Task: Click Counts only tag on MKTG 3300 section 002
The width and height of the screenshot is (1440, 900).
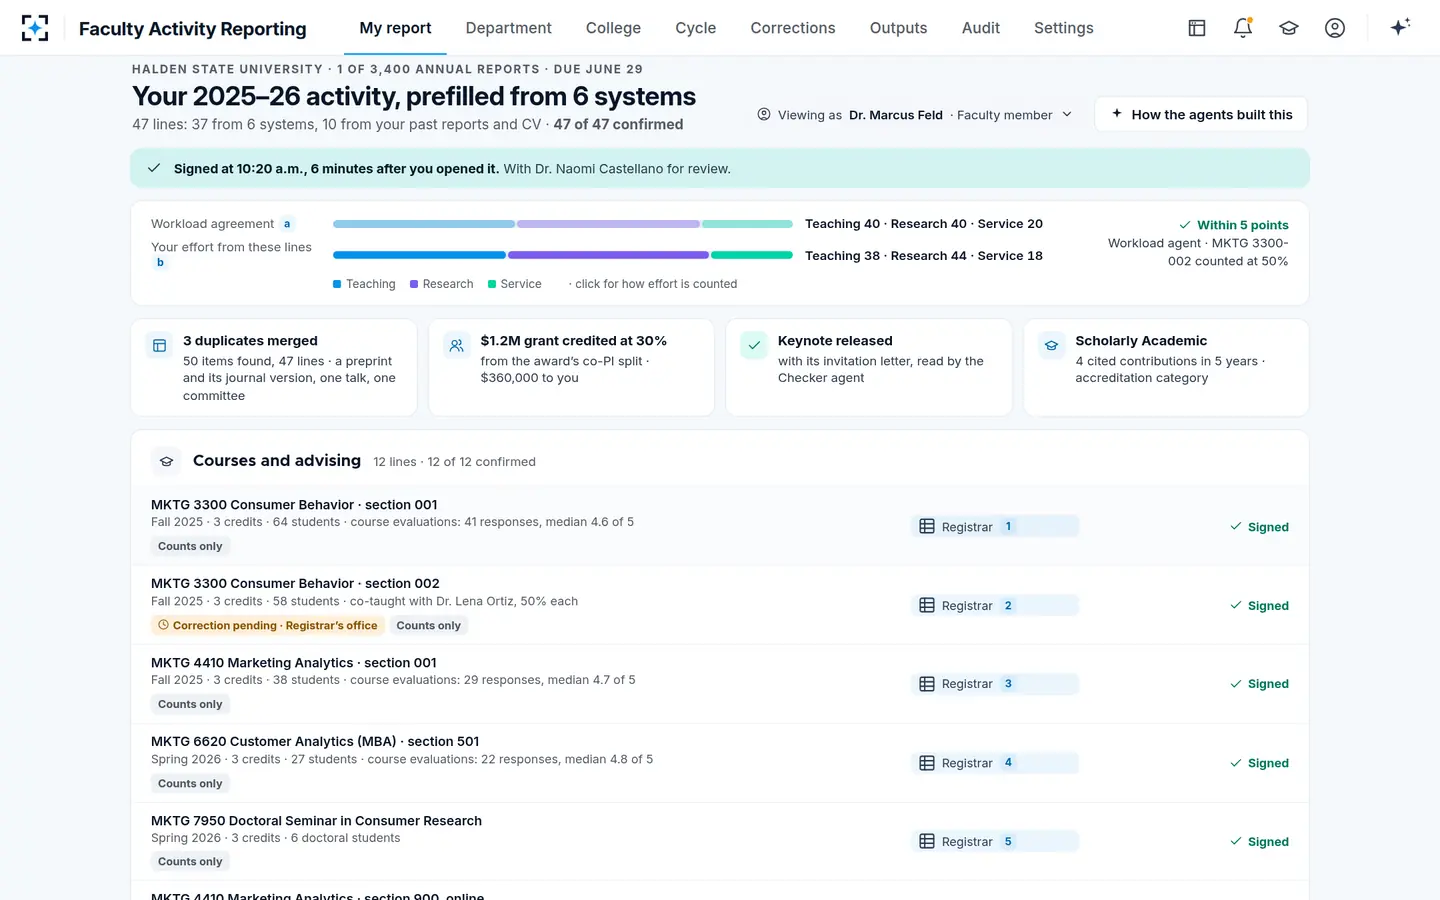Action: tap(428, 625)
